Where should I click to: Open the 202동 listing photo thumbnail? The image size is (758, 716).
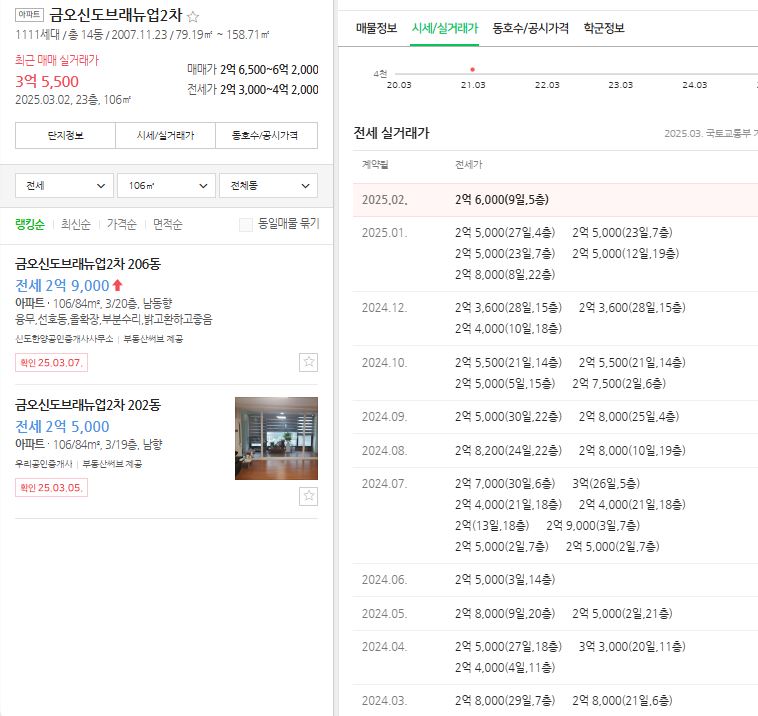coord(276,438)
